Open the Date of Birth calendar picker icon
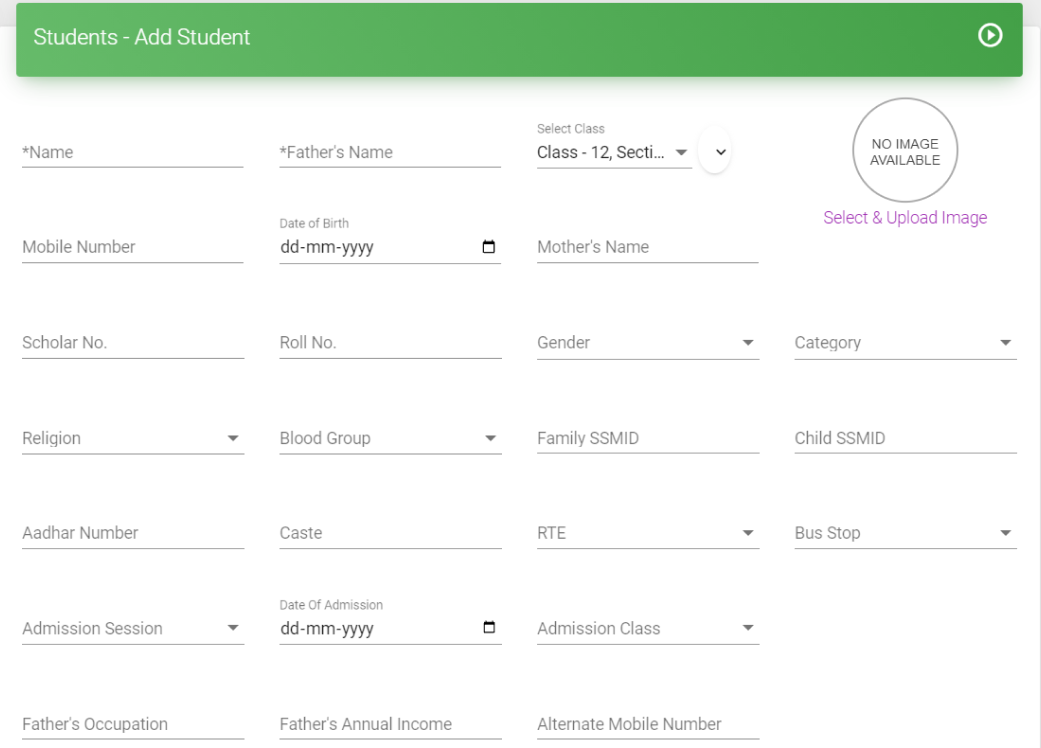Image resolution: width=1041 pixels, height=748 pixels. [489, 247]
